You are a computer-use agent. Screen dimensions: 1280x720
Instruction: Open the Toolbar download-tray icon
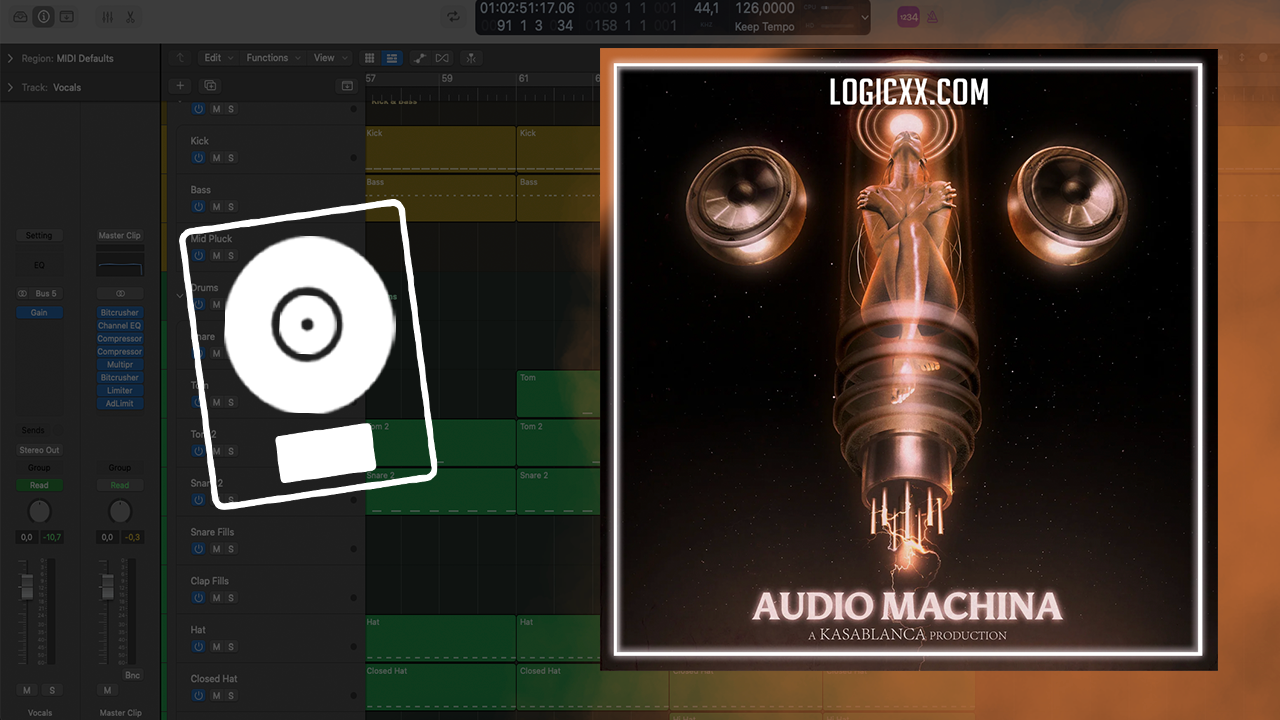point(66,16)
